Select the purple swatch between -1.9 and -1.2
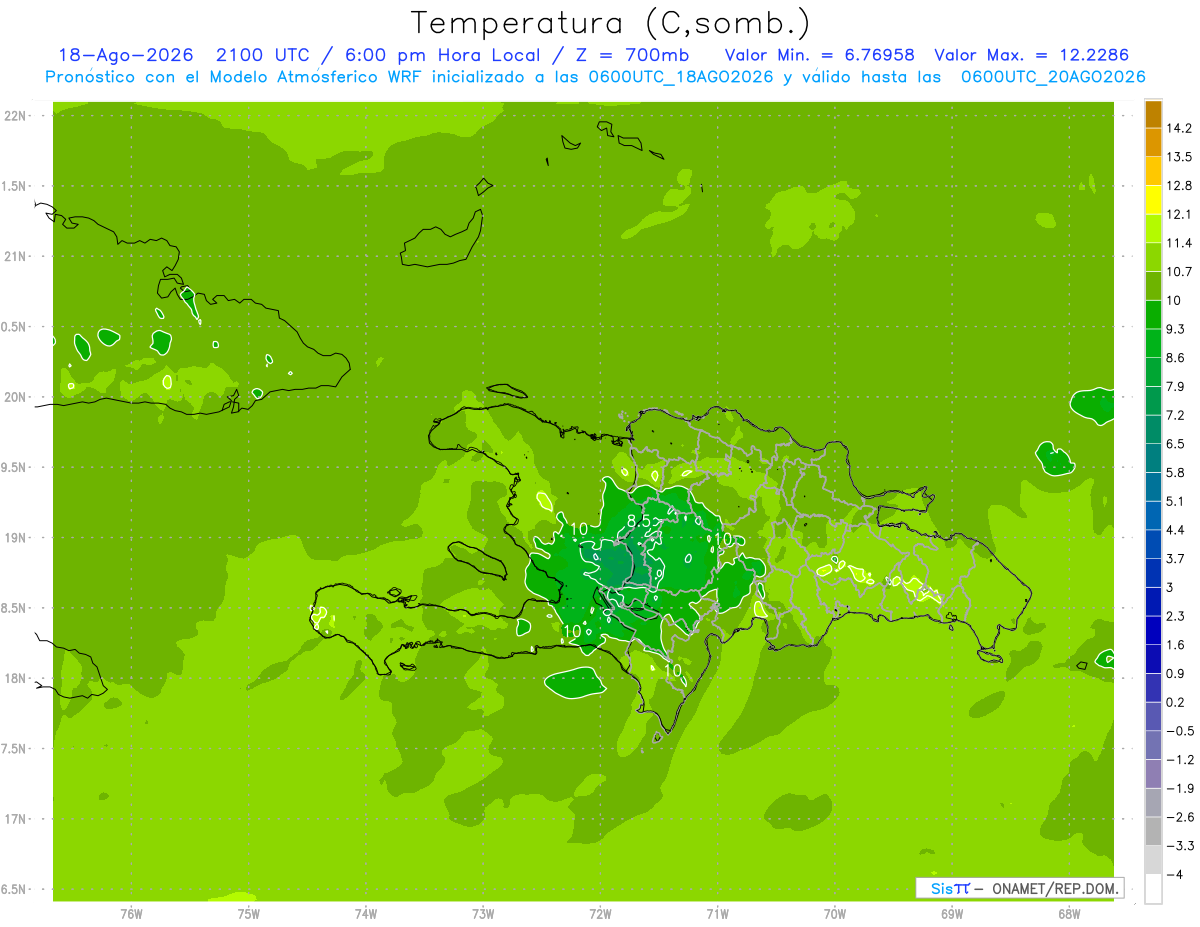The width and height of the screenshot is (1200, 927). pyautogui.click(x=1153, y=773)
